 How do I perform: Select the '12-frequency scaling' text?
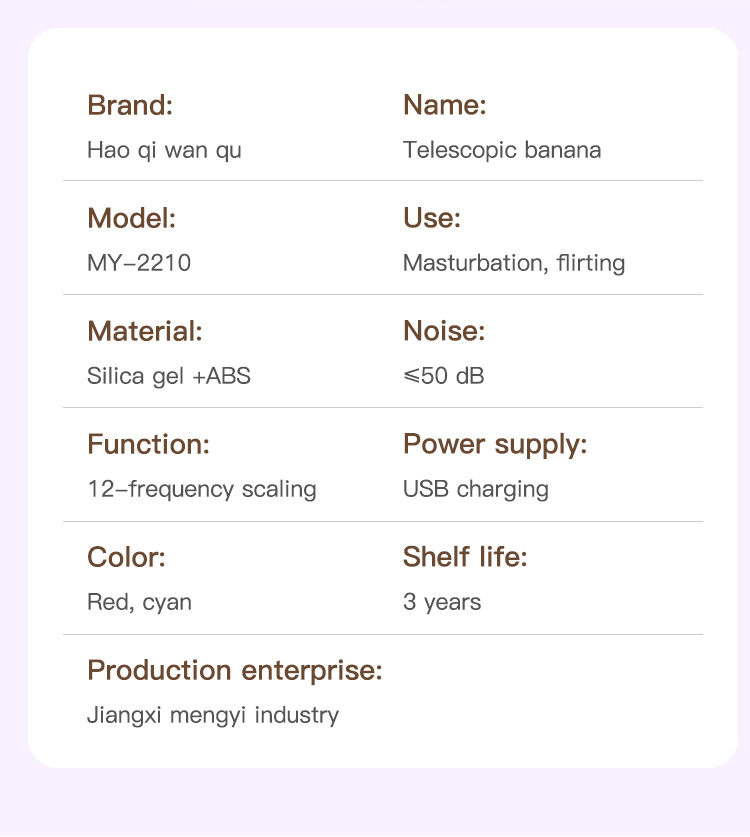point(202,490)
